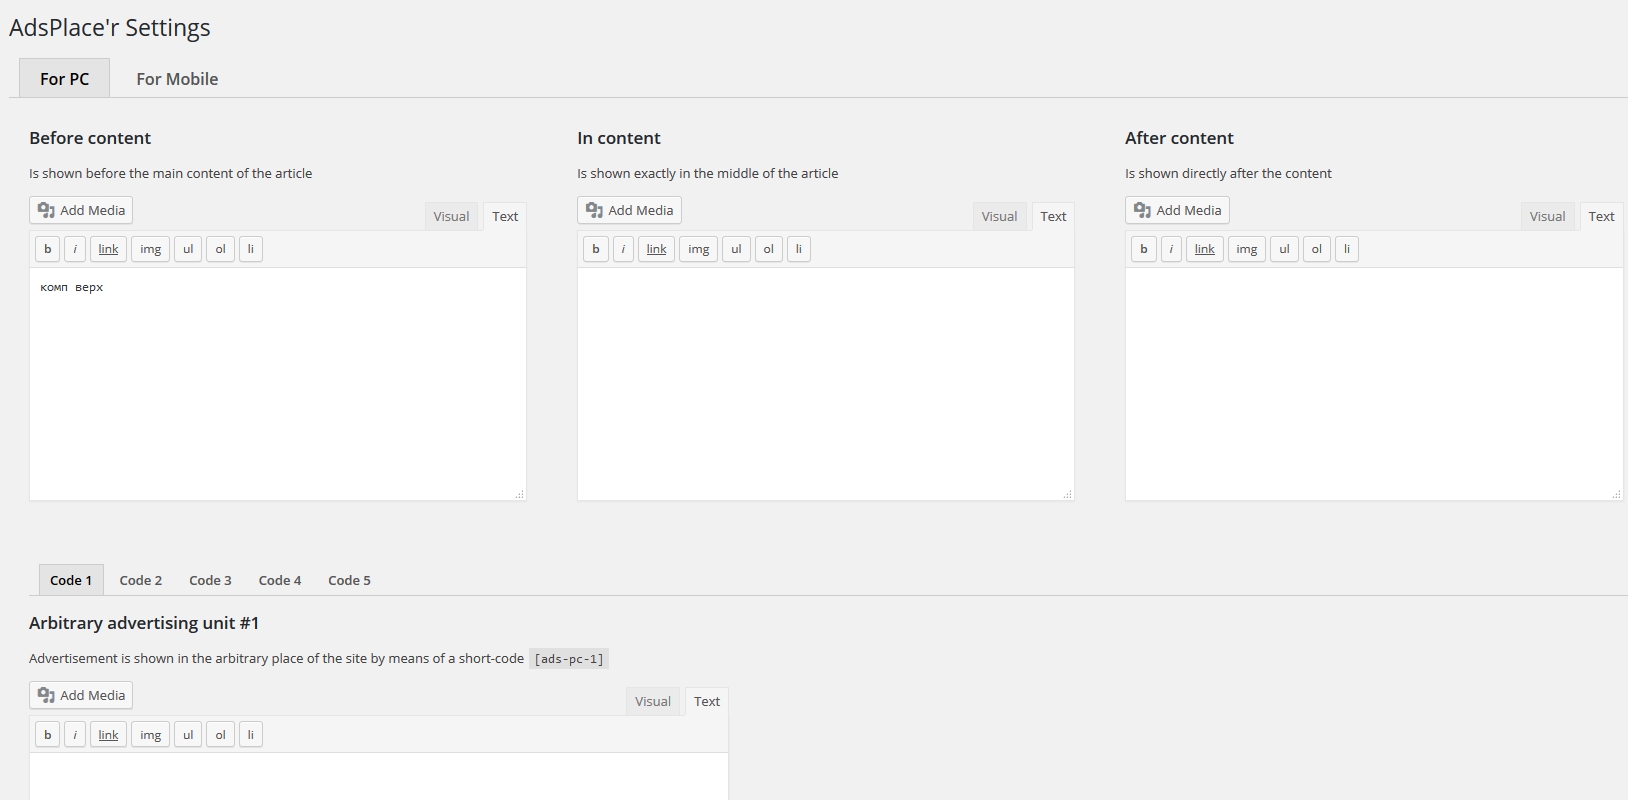Insert ol list in In content toolbar
1628x800 pixels.
coord(768,249)
